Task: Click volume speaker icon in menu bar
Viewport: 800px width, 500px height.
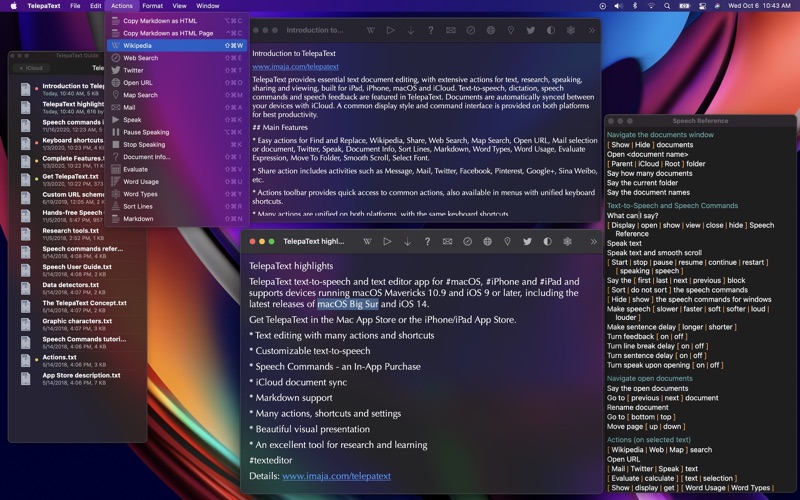Action: coord(618,6)
